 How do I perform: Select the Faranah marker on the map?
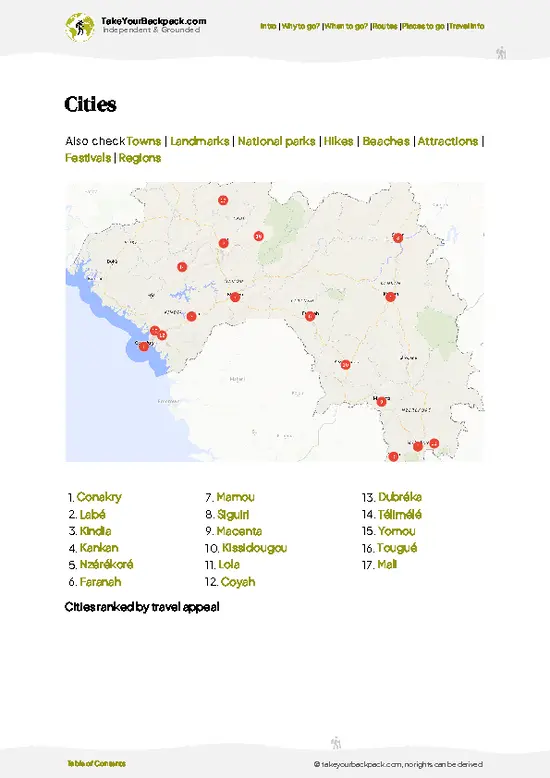click(x=310, y=316)
